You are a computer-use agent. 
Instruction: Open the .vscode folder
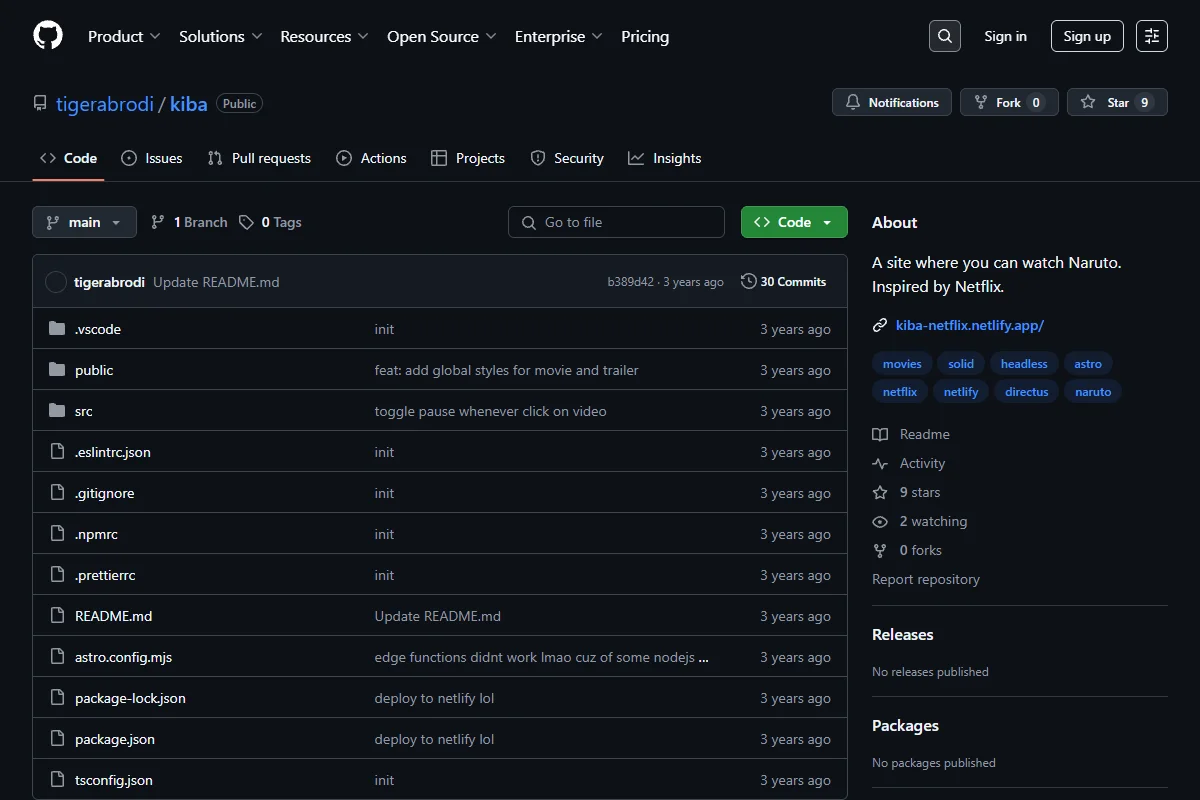[98, 329]
